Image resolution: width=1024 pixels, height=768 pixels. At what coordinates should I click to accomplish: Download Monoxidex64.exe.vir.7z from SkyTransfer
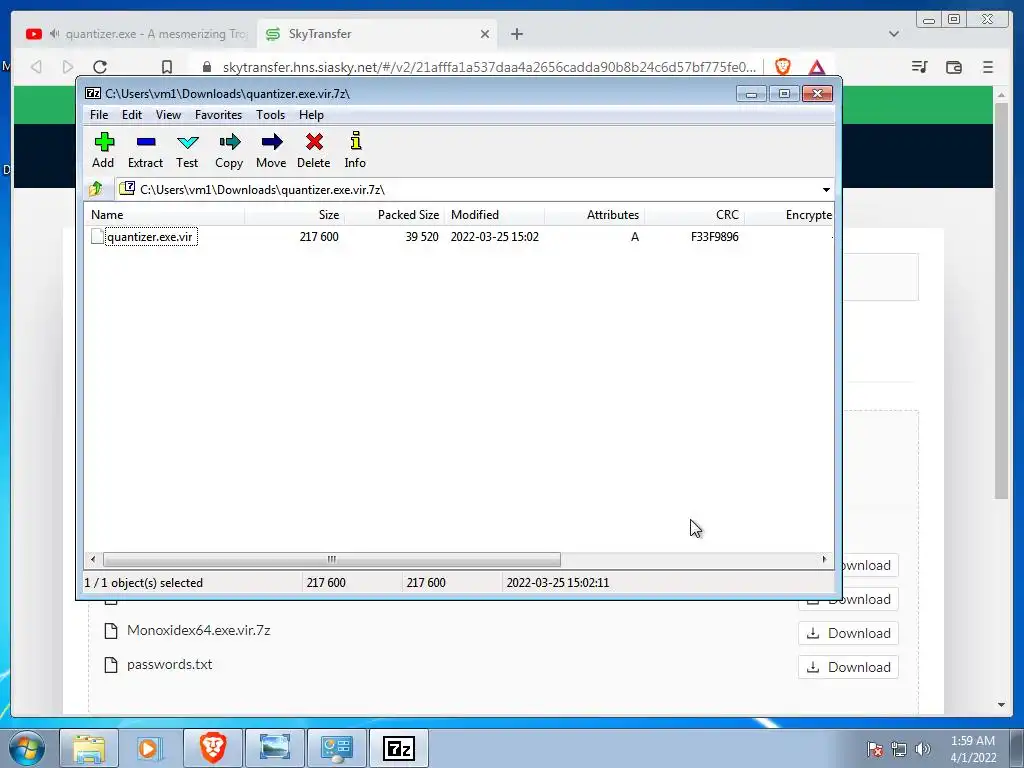[848, 633]
